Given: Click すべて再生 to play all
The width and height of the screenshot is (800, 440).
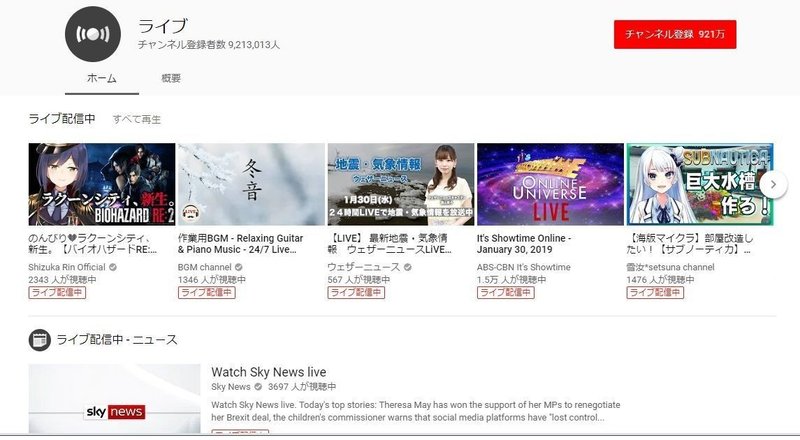Looking at the screenshot, I should tap(137, 119).
